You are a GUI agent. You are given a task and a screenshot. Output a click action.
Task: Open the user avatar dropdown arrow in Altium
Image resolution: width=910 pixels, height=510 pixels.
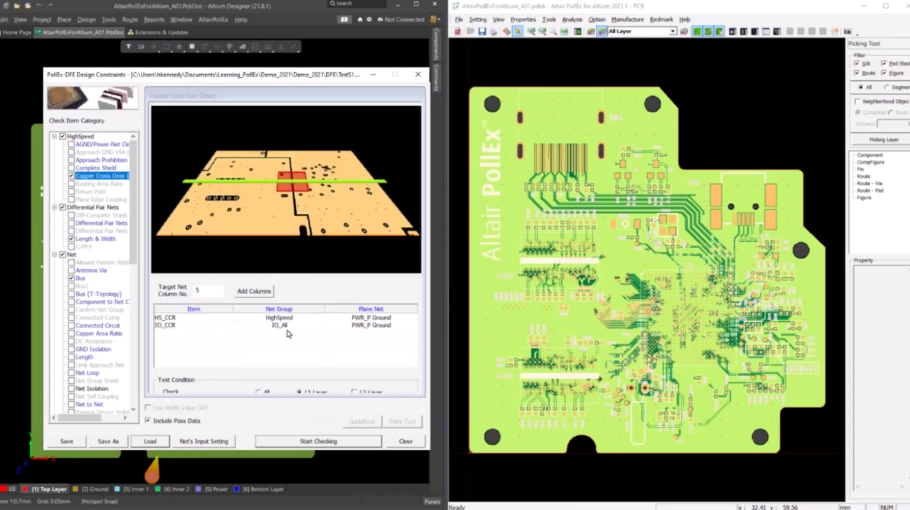pos(438,19)
